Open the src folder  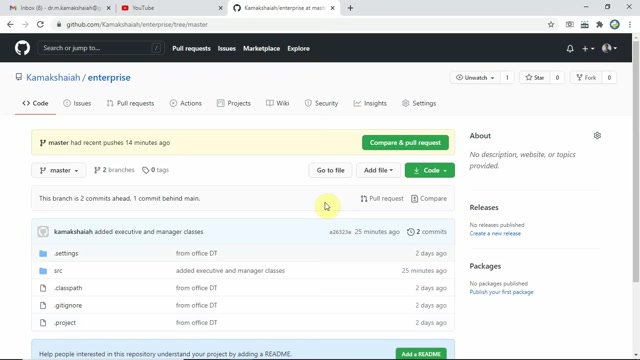coord(58,271)
